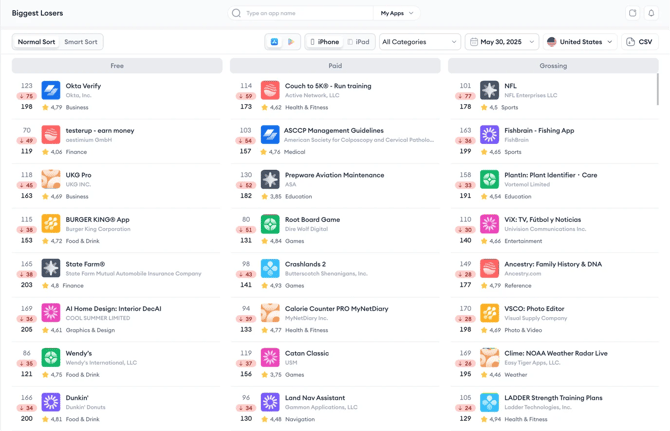
Task: Click the VSCO Photo Editor app icon
Action: (x=489, y=313)
